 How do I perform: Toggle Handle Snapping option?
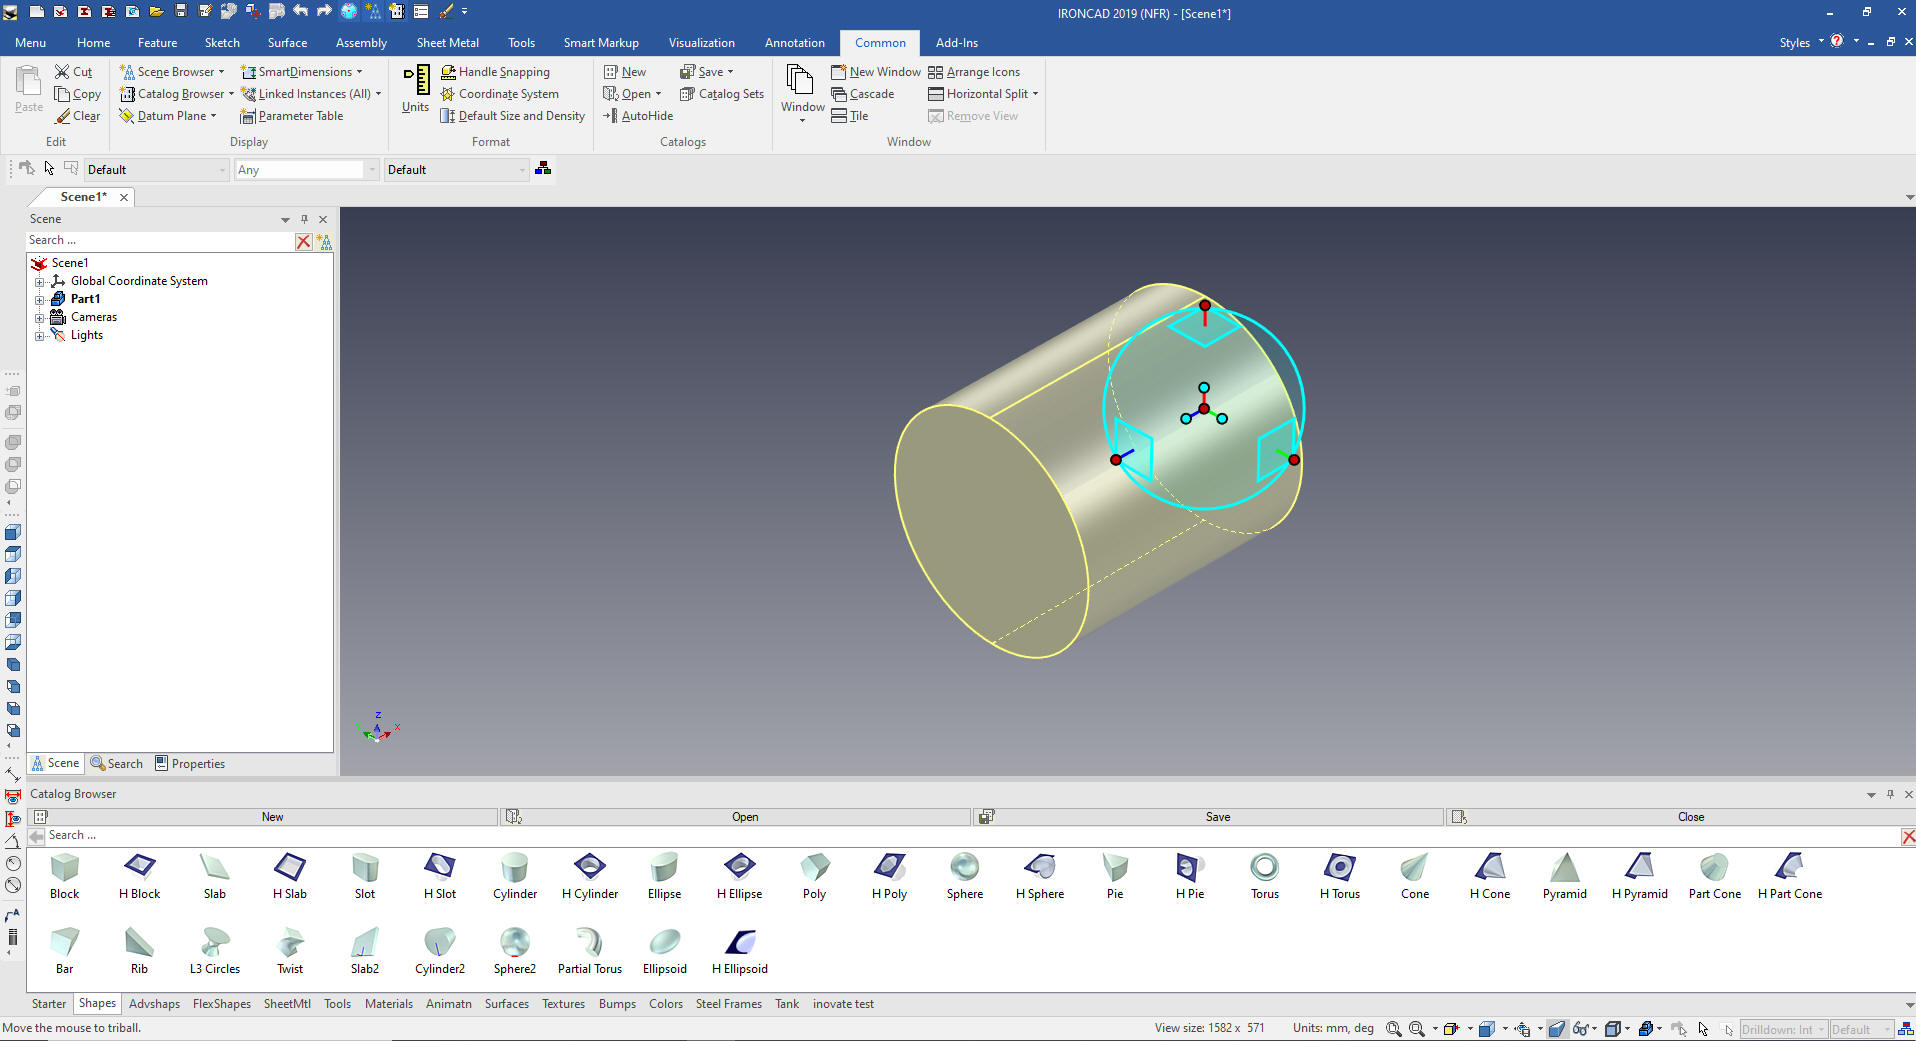point(495,72)
